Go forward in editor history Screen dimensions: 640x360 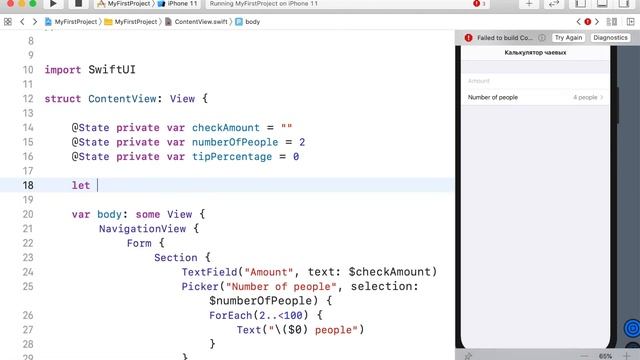(x=35, y=22)
